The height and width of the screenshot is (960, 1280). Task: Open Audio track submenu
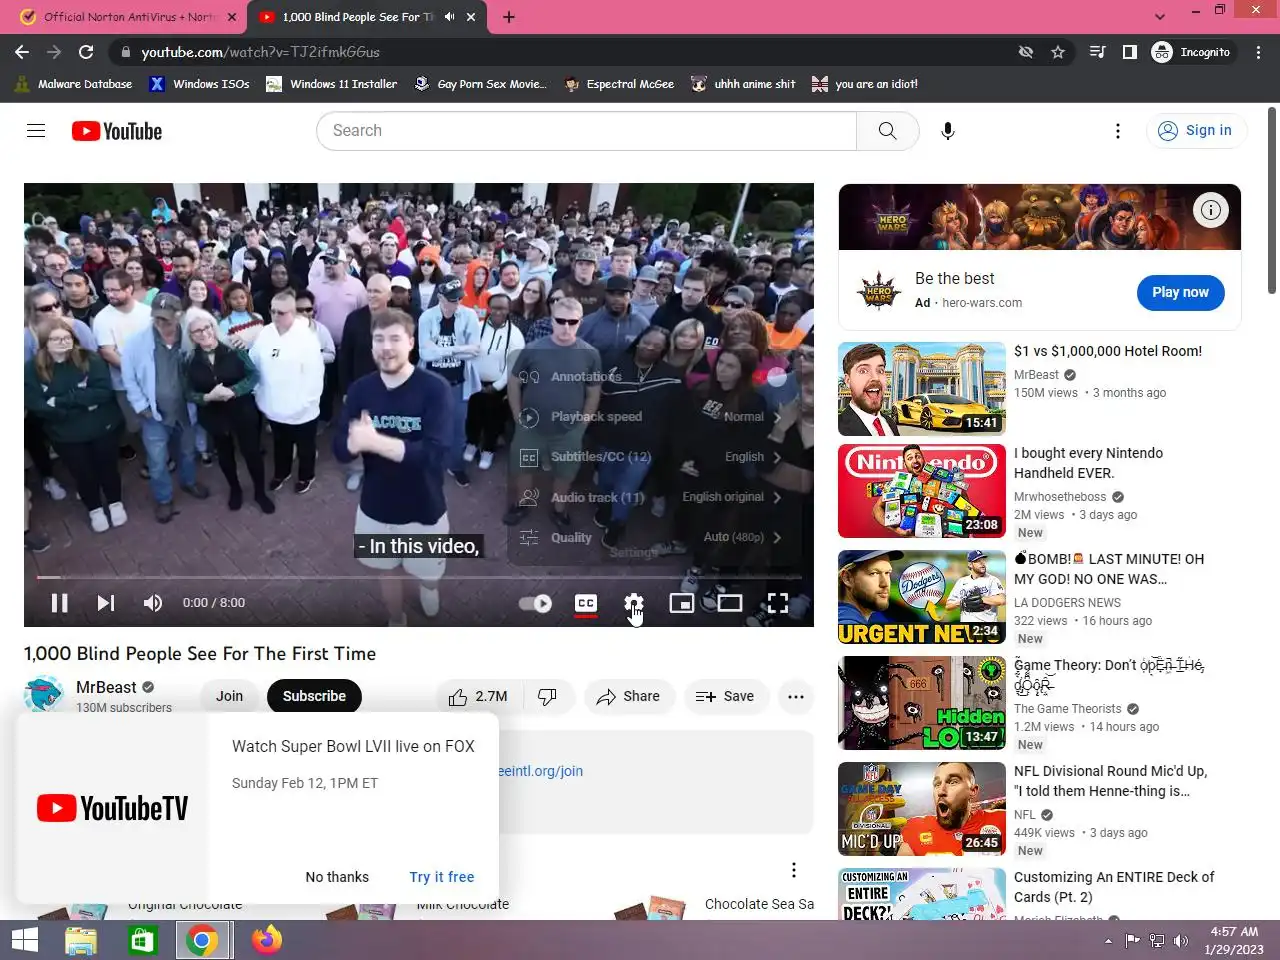(x=651, y=497)
